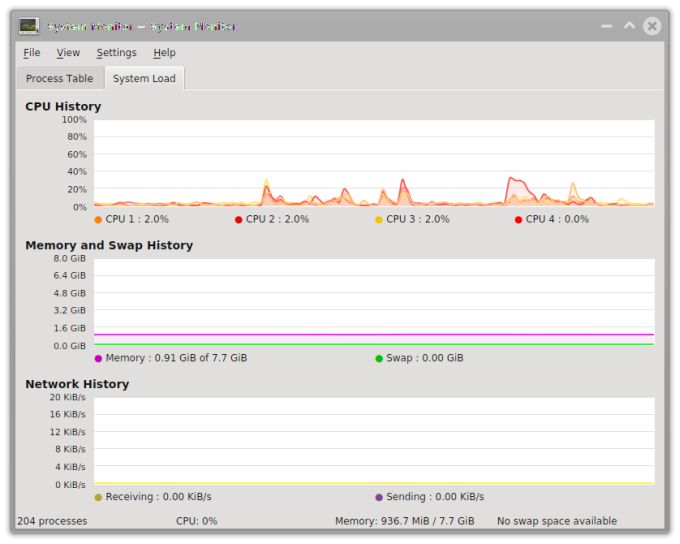
Task: Click 'Memory: 936.7 MiB / 7.7 GiB' status entry
Action: pos(405,521)
